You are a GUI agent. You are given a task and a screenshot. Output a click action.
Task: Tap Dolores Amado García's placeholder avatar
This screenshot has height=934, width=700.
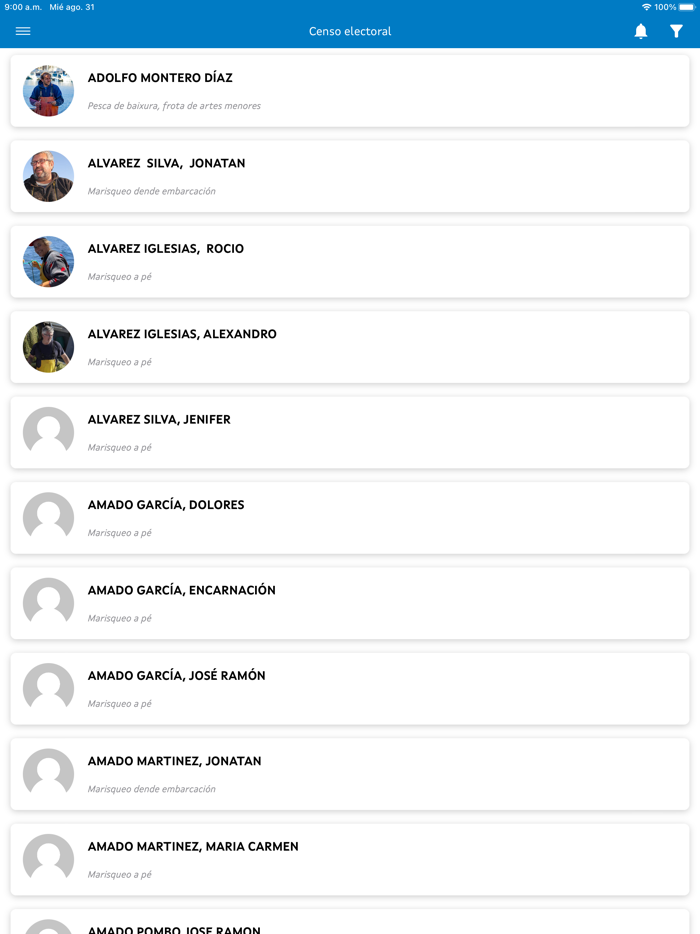click(48, 518)
